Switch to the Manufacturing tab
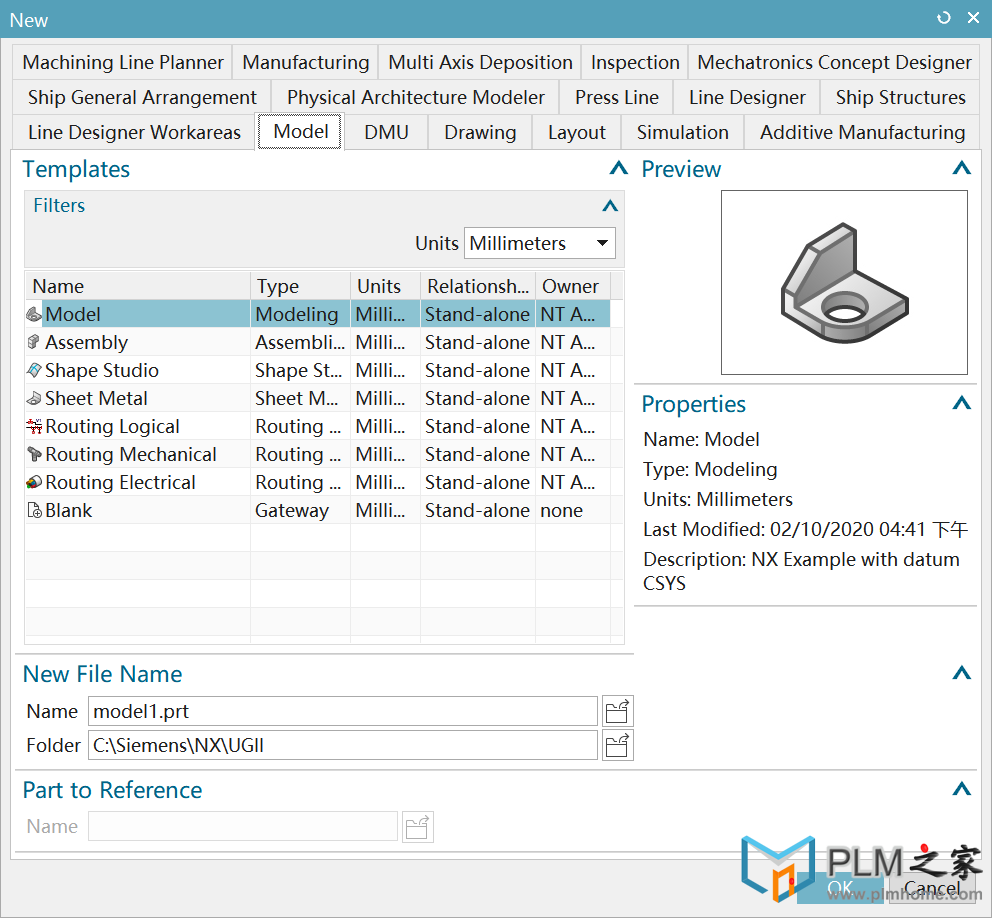 306,62
